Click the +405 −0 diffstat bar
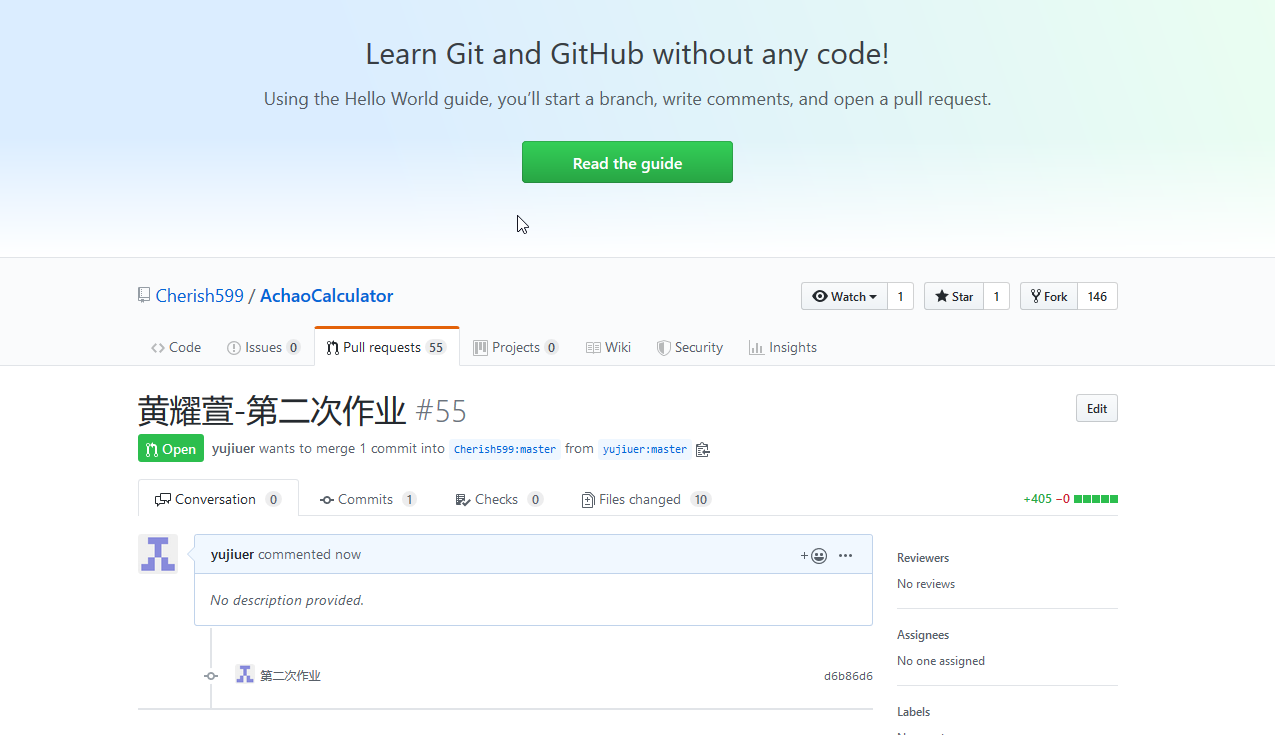Screen dimensions: 1275x735 (1070, 499)
